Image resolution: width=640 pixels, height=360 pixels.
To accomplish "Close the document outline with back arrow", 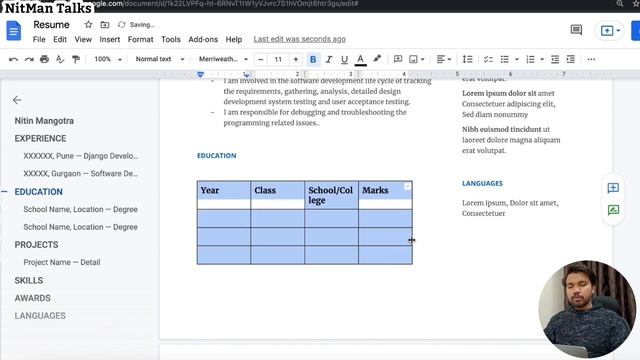I will (x=17, y=100).
